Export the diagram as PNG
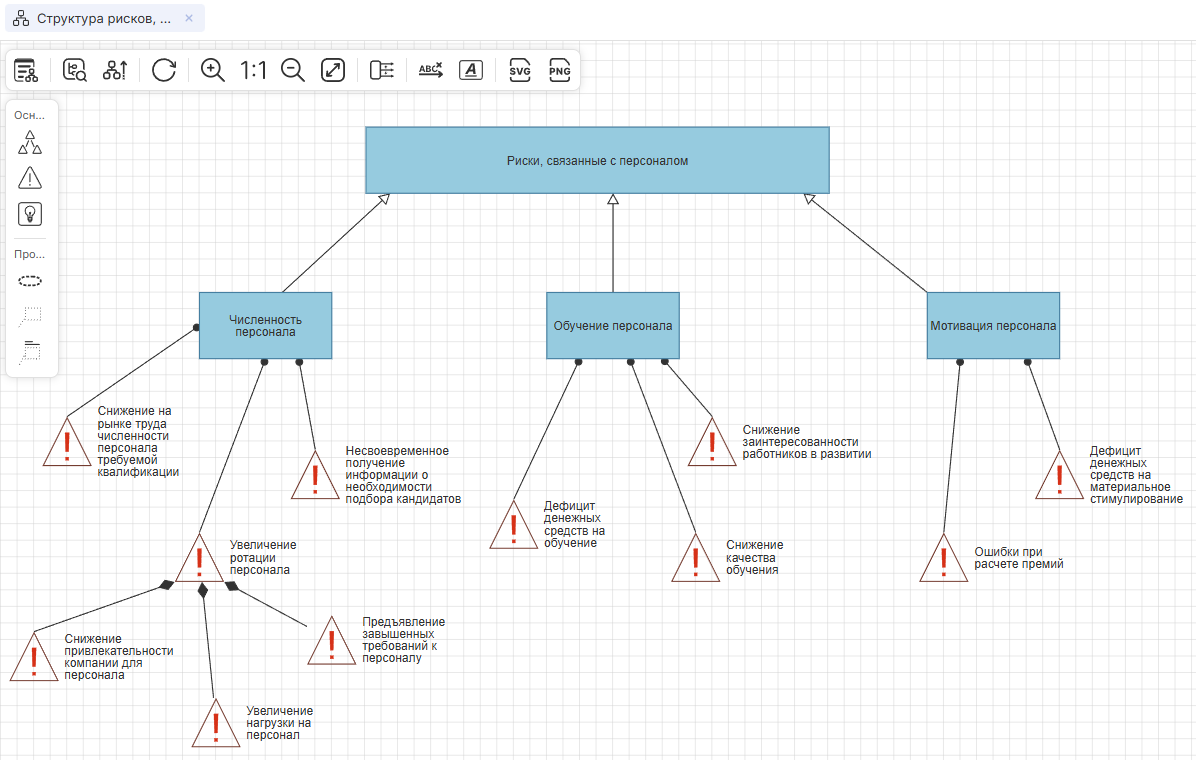 pyautogui.click(x=559, y=70)
